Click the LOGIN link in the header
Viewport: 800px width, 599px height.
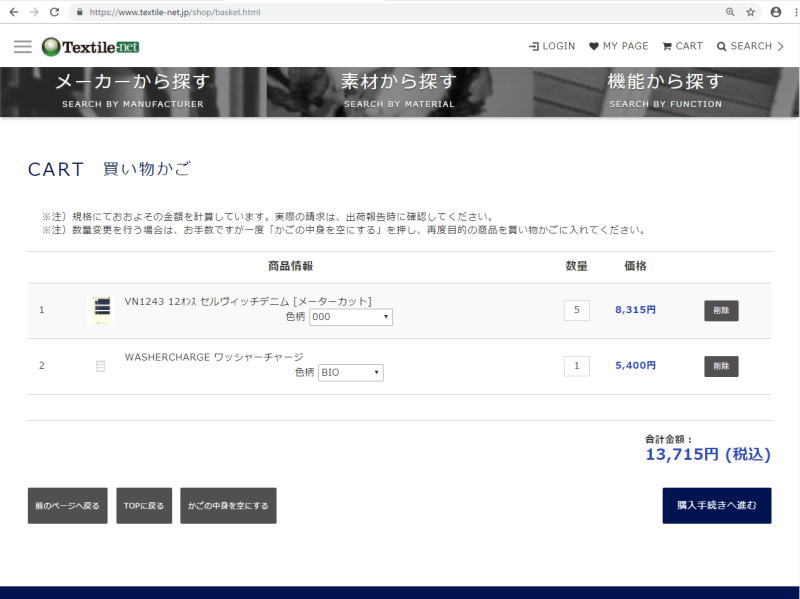(552, 46)
